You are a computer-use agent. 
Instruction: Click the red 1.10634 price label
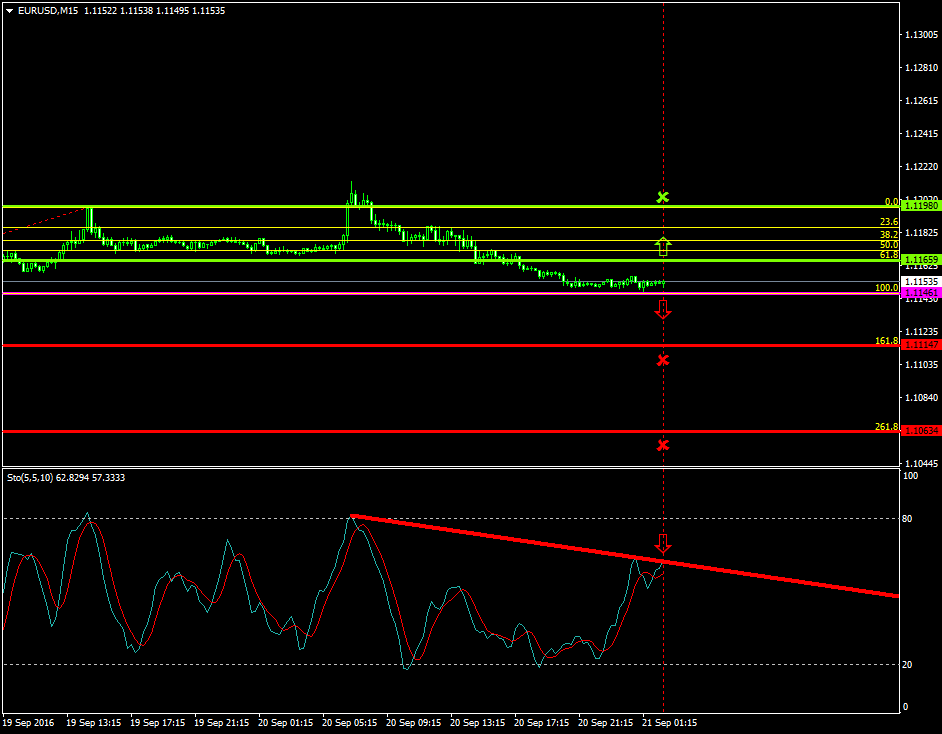(x=920, y=431)
